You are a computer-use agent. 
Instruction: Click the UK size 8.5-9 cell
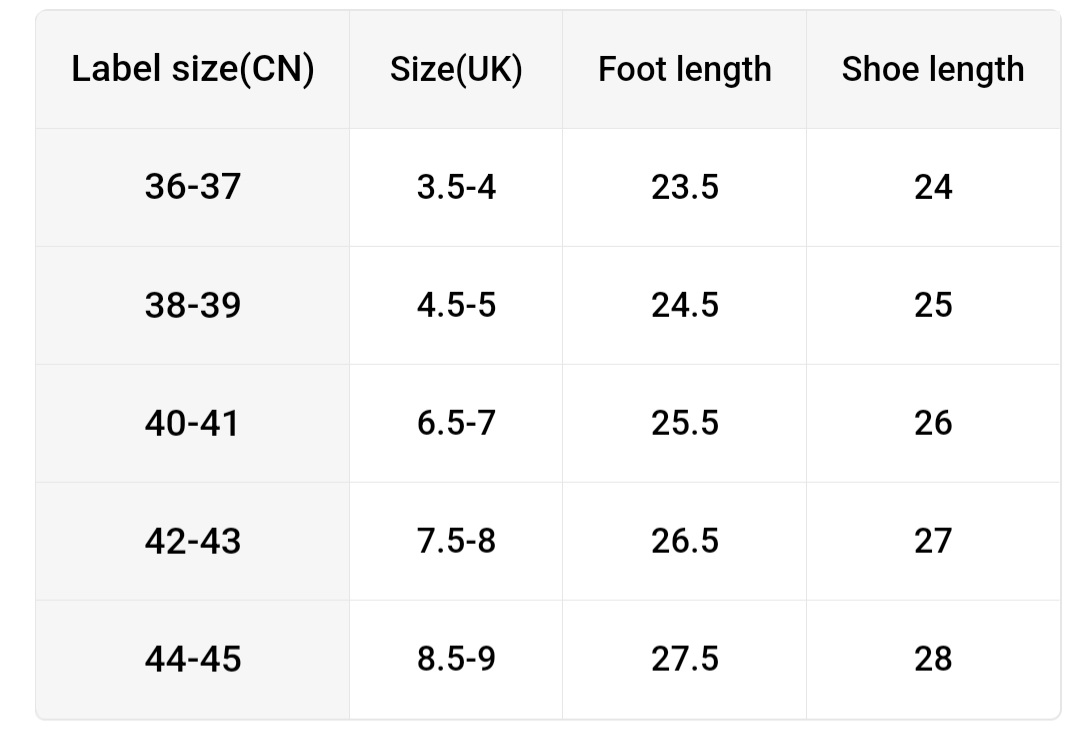click(x=456, y=659)
